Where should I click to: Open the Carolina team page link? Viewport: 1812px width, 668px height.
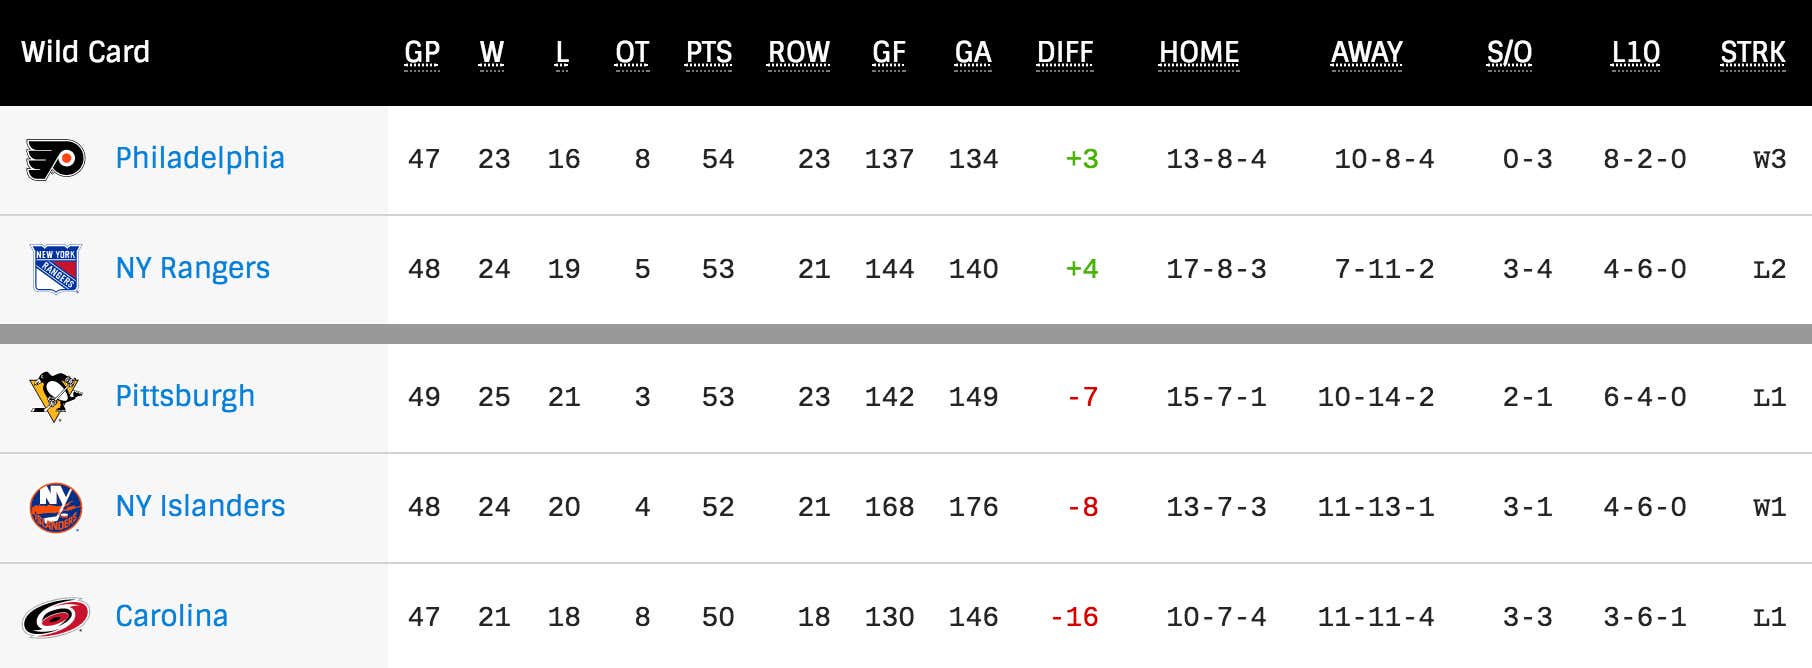[172, 616]
